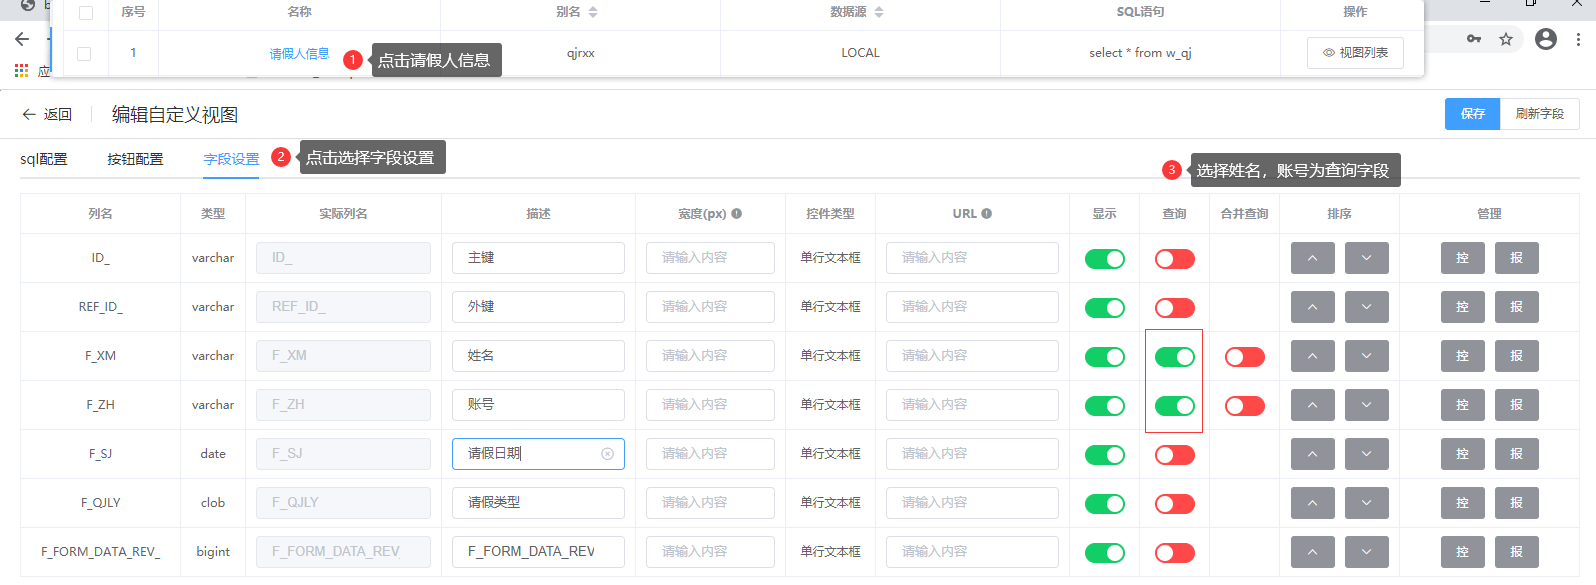The width and height of the screenshot is (1596, 585).
Task: Enable 合并查询 toggle for F_ZH row
Action: 1244,406
